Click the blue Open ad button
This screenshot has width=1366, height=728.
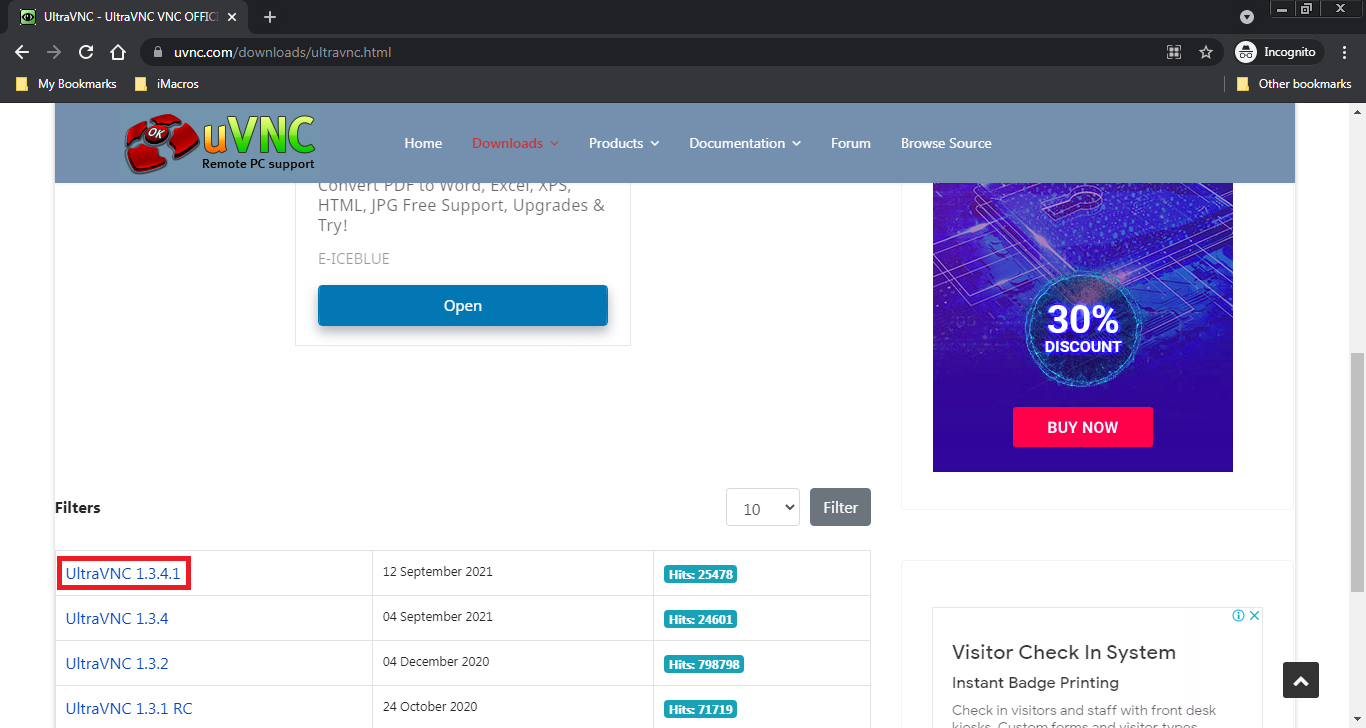coord(463,305)
